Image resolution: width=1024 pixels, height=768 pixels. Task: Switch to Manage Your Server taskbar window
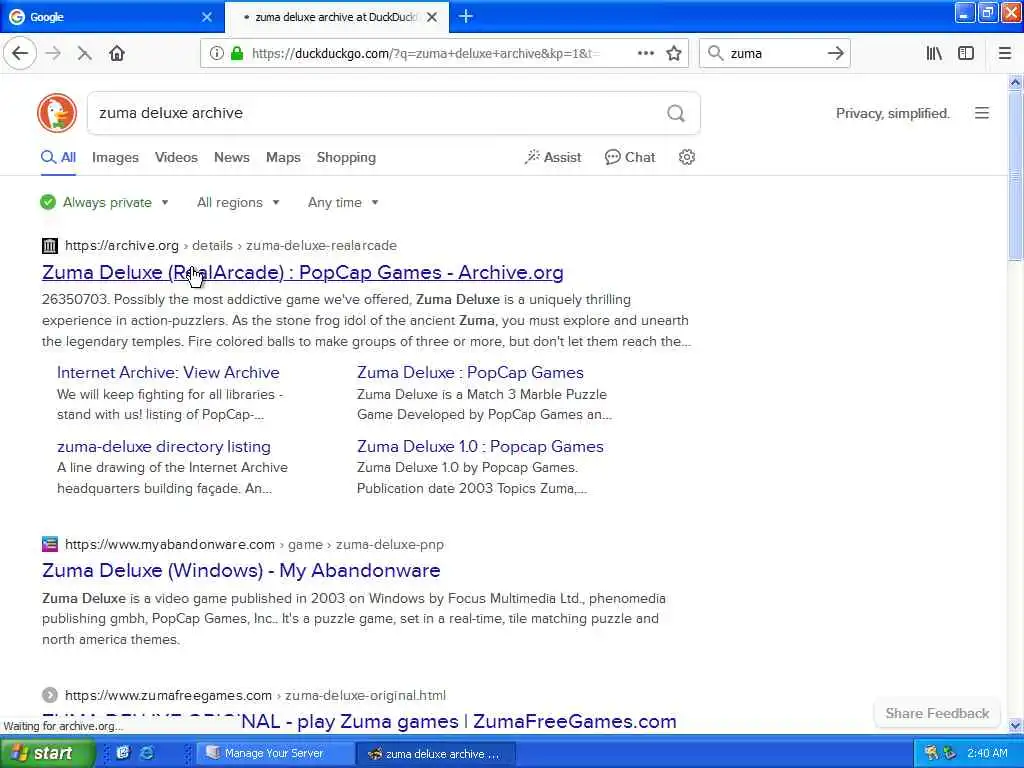click(x=273, y=754)
